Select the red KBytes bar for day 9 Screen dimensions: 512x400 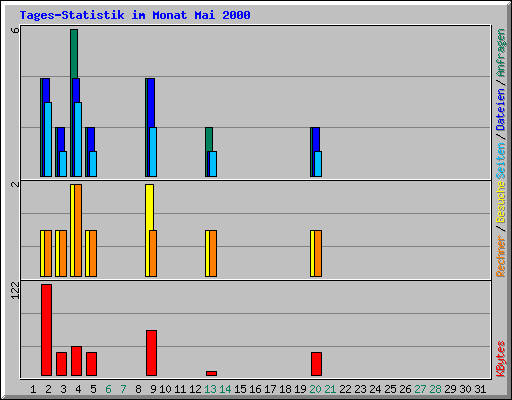tap(151, 353)
